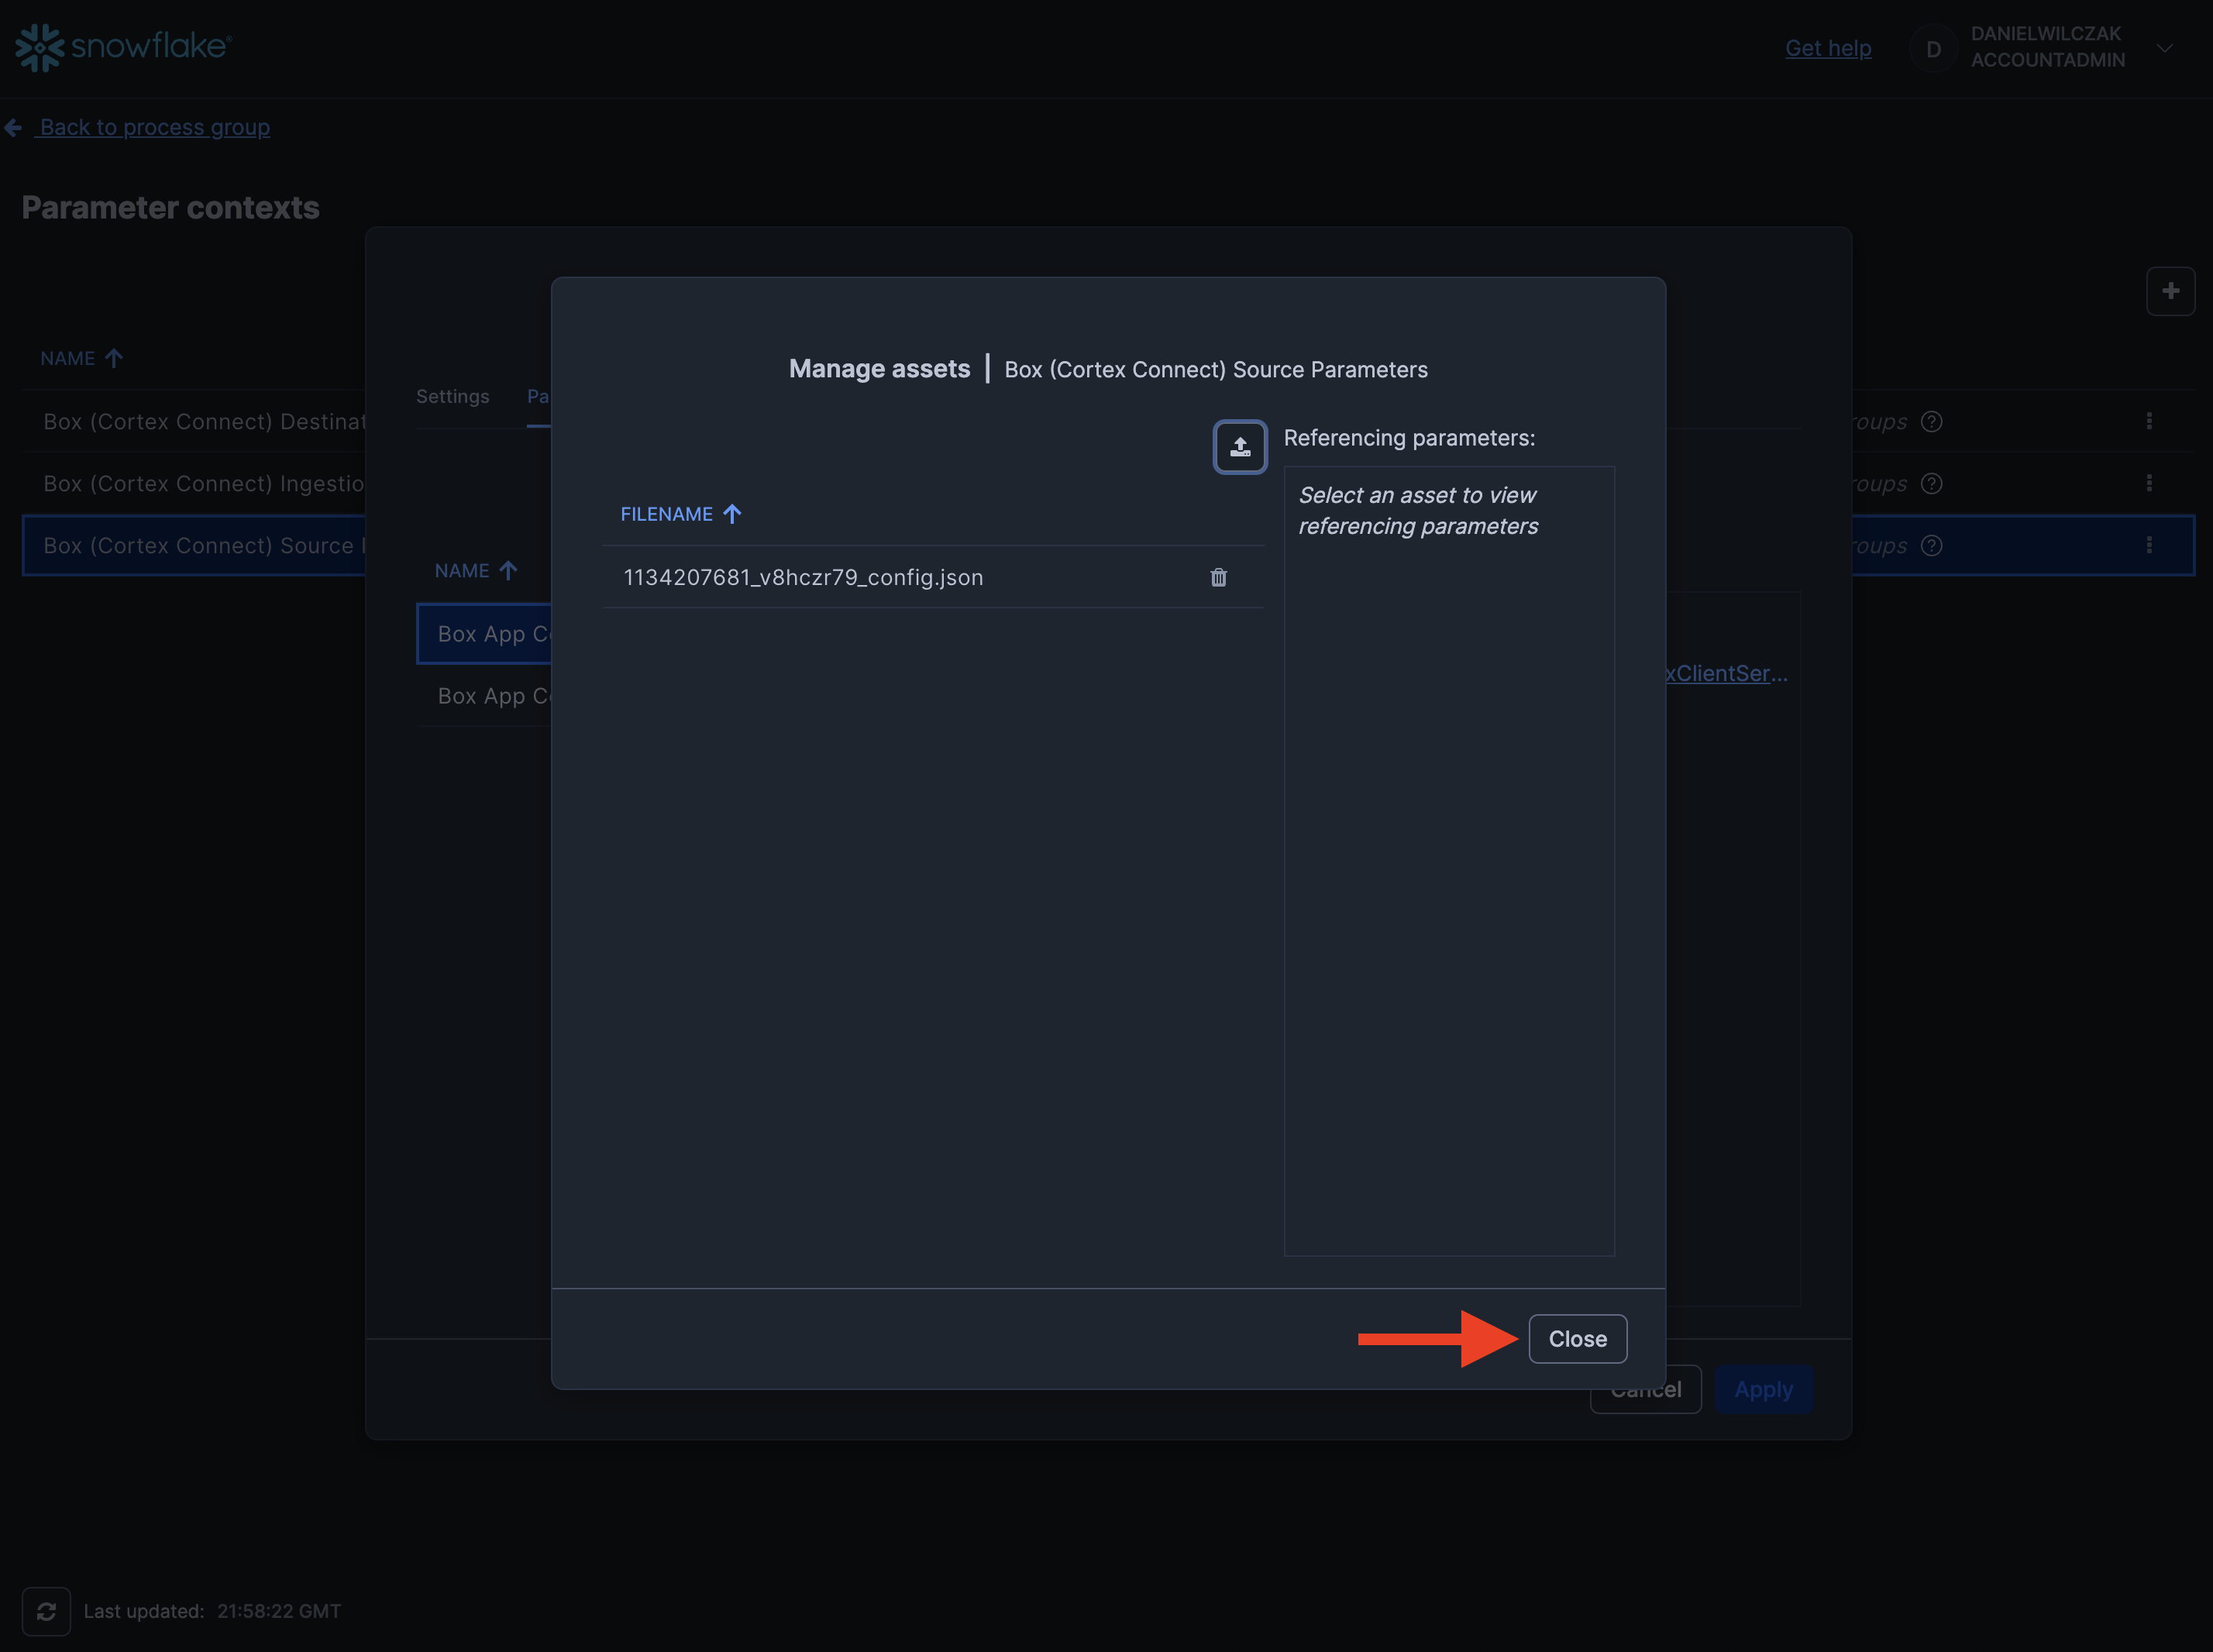Go back to process group
This screenshot has width=2213, height=1652.
pos(153,127)
